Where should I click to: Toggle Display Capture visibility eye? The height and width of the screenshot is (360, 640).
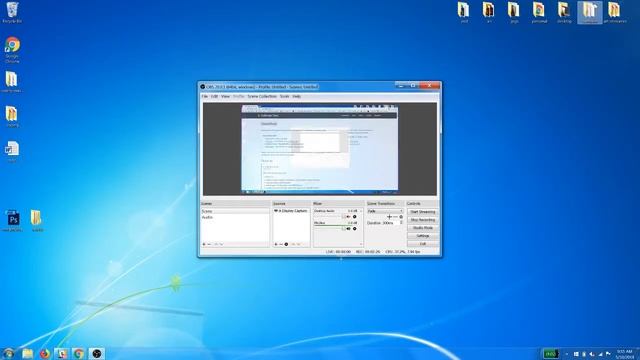(x=276, y=211)
